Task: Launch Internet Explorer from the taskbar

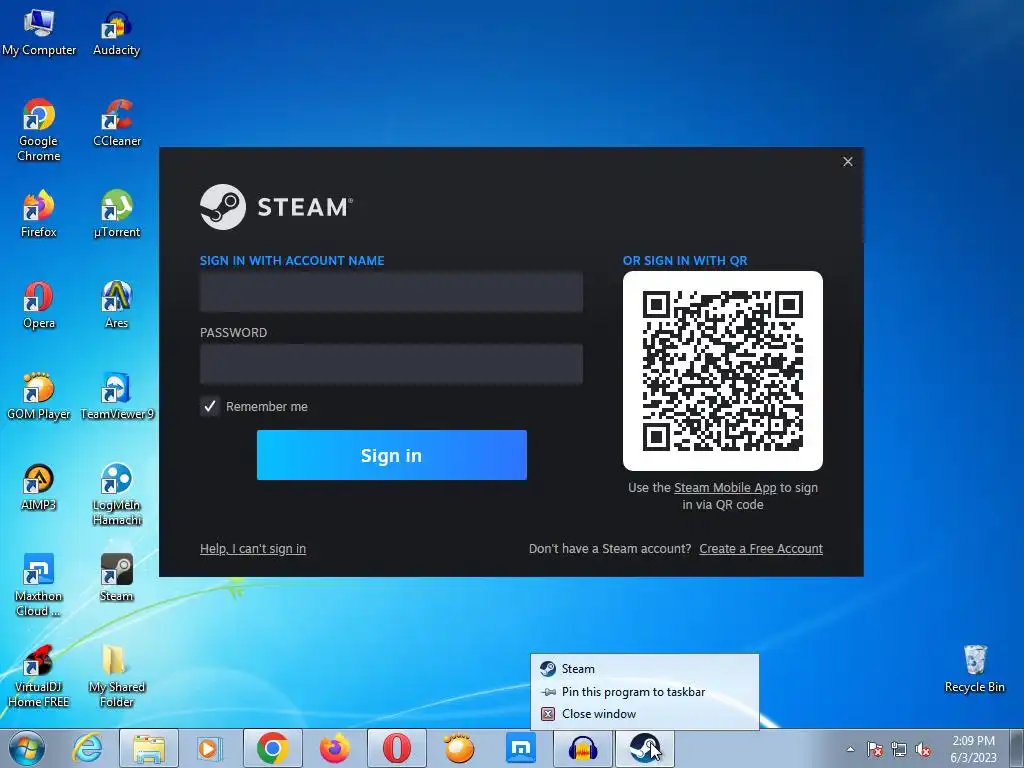Action: coord(88,748)
